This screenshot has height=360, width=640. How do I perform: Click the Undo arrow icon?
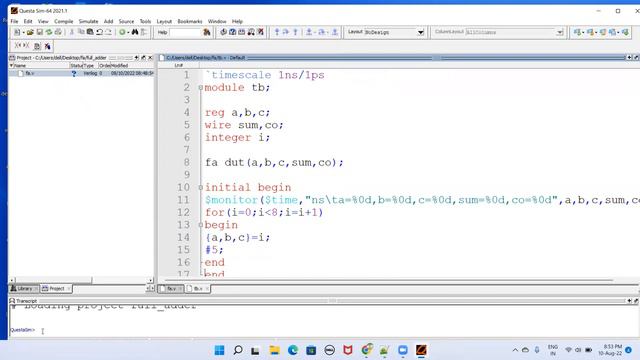(x=99, y=32)
